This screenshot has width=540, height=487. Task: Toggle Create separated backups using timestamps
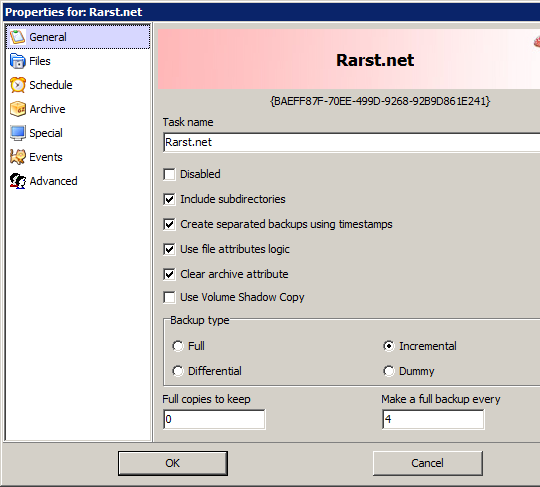[169, 224]
